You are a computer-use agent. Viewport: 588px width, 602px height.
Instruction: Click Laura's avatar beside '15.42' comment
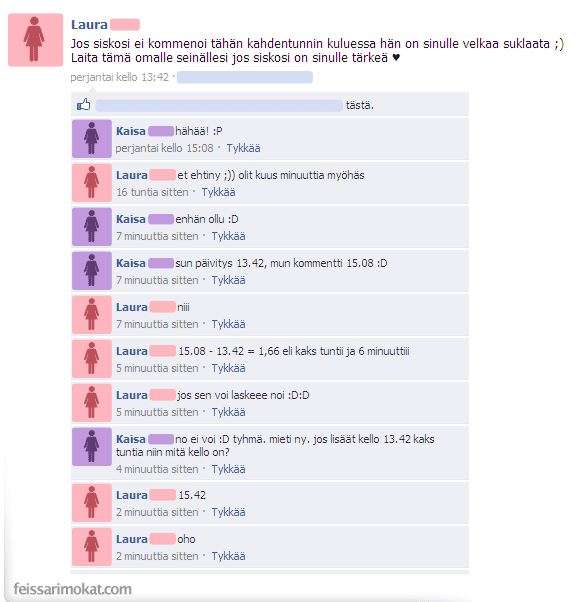[x=92, y=503]
